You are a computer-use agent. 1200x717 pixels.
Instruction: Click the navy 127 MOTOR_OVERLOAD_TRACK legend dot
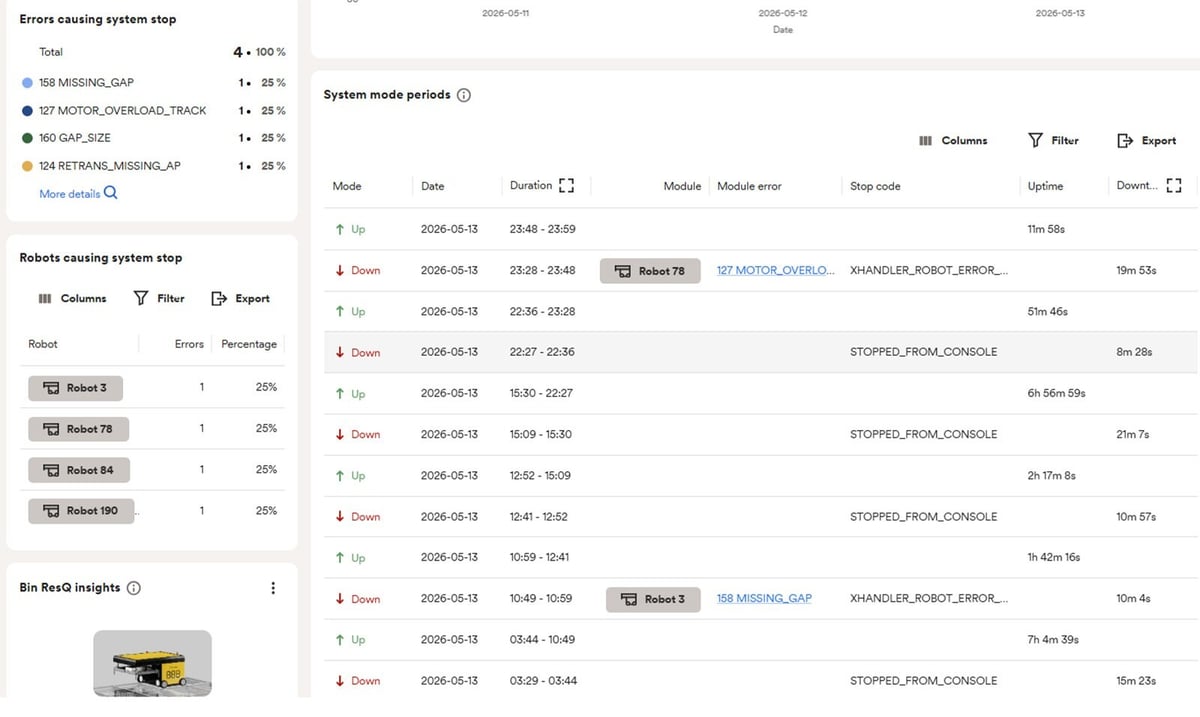click(27, 111)
